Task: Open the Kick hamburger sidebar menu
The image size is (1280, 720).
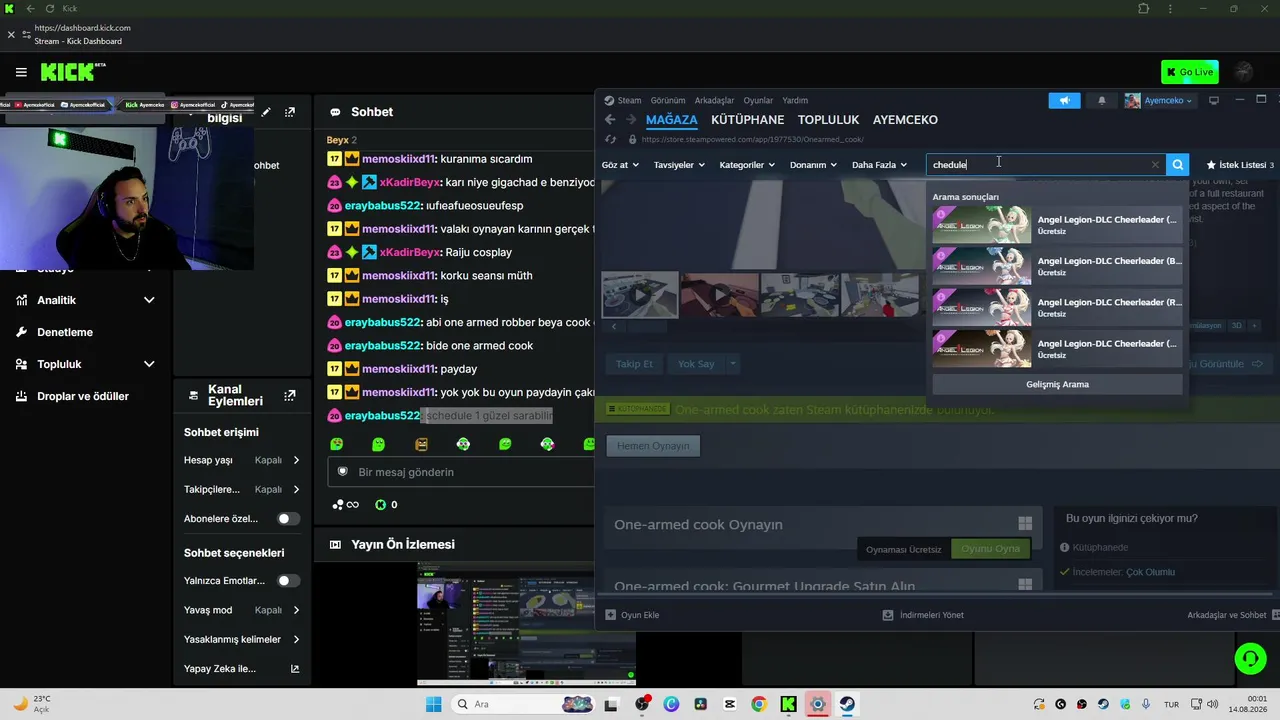Action: pos(21,72)
